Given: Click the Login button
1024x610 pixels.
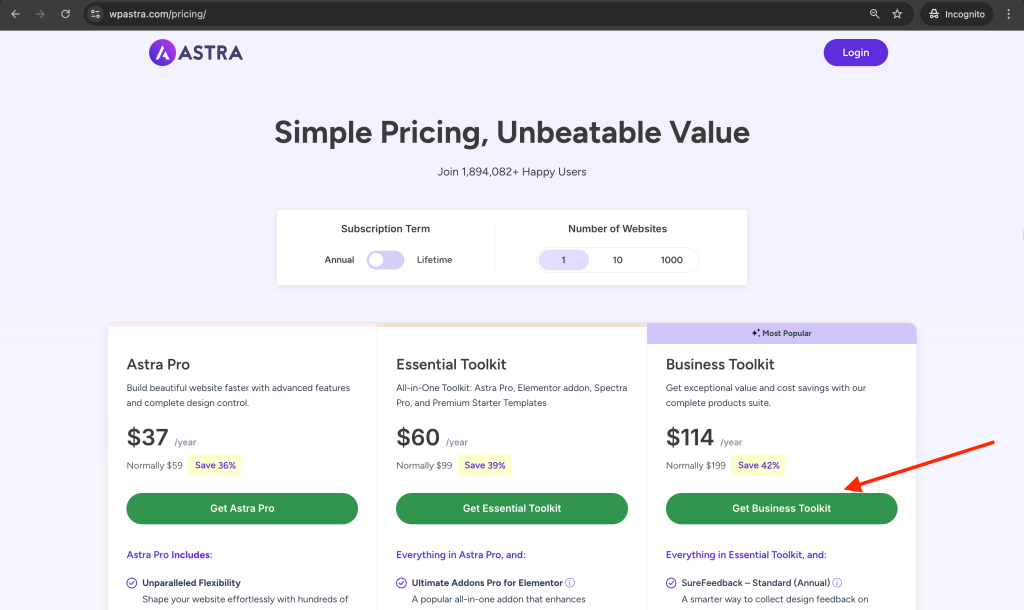Looking at the screenshot, I should tap(856, 53).
